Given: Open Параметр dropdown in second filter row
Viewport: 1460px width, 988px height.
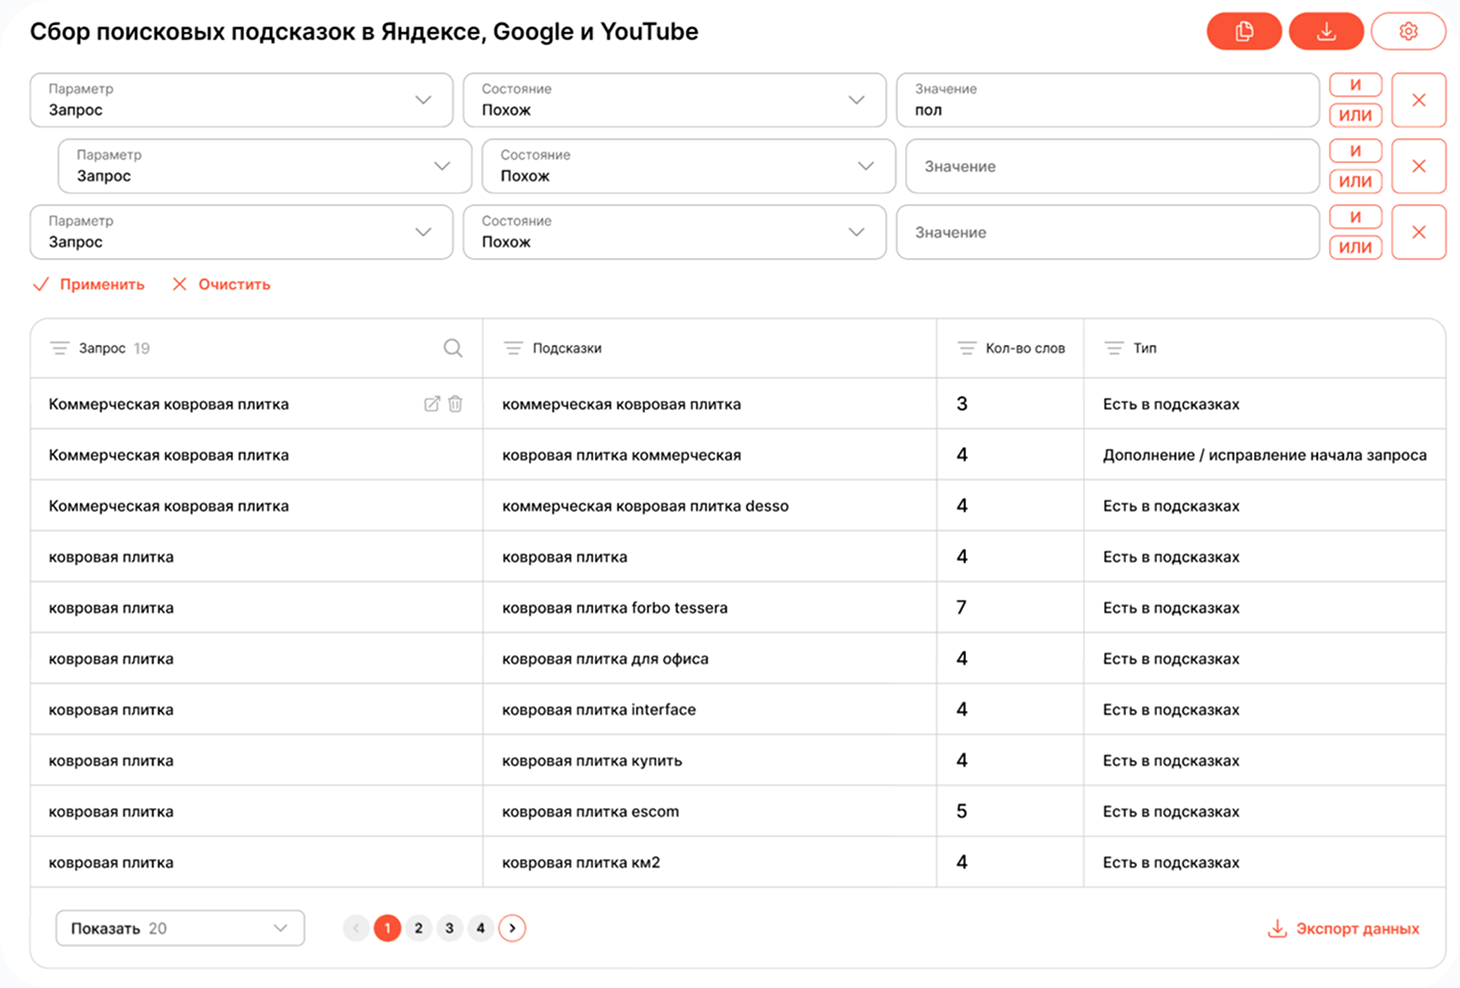Looking at the screenshot, I should [265, 166].
